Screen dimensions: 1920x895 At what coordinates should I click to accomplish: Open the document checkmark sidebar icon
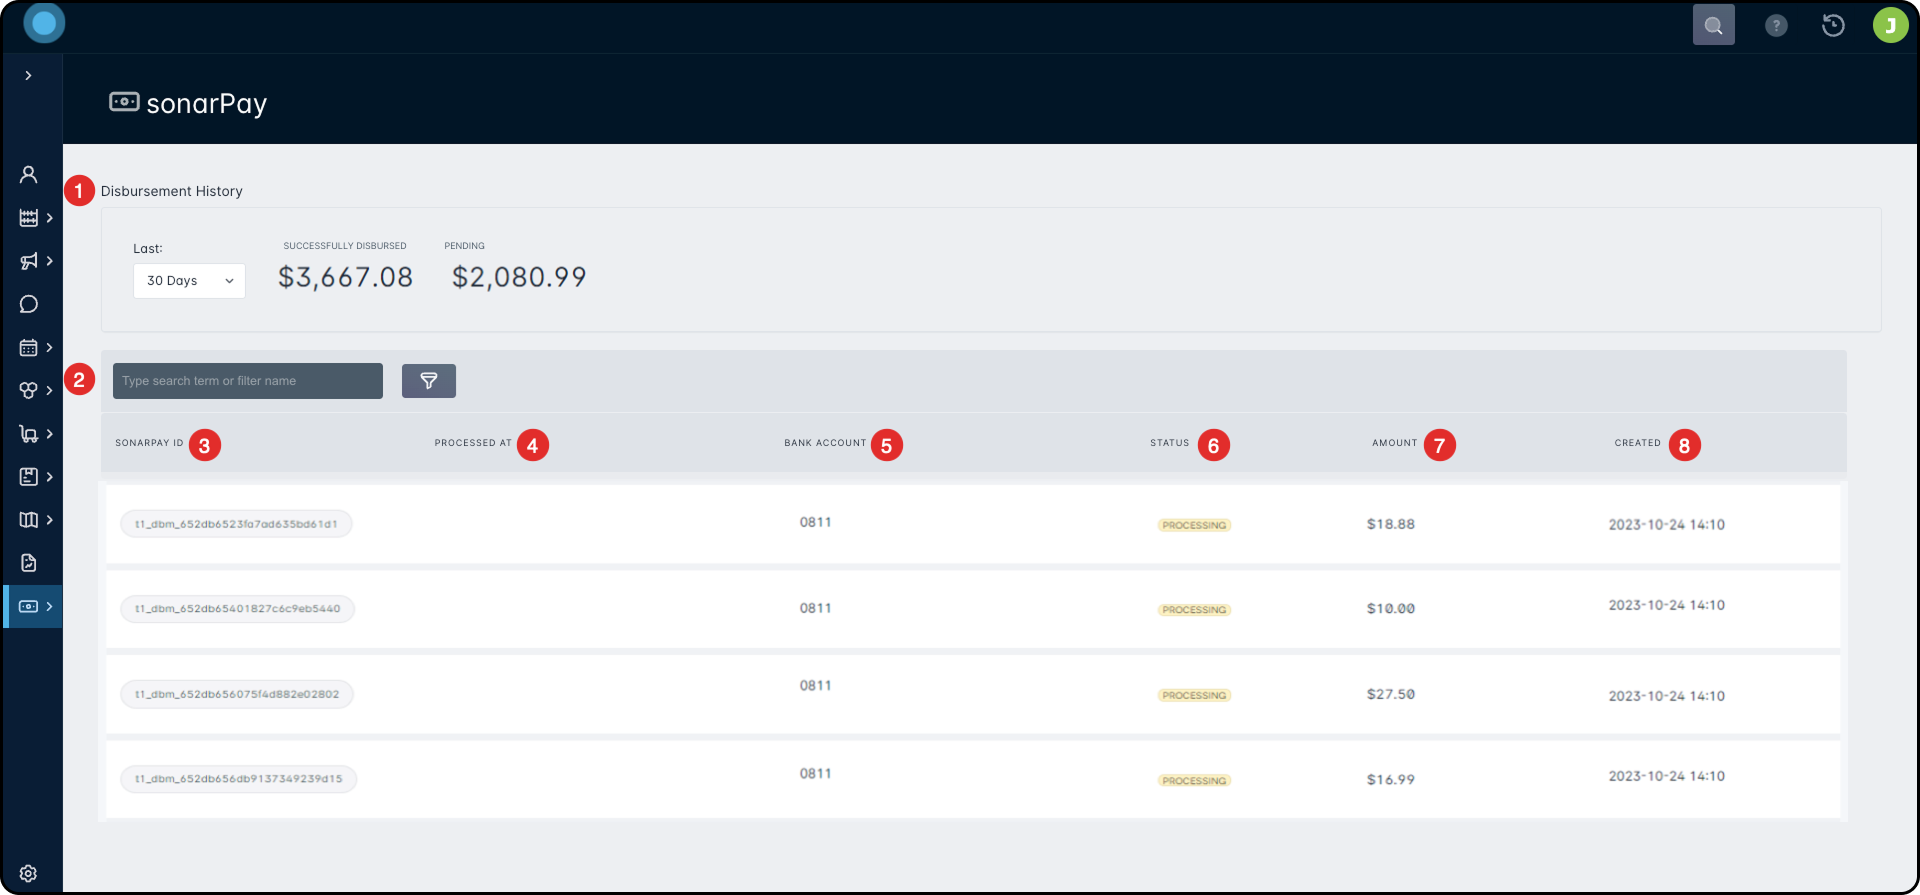tap(29, 562)
